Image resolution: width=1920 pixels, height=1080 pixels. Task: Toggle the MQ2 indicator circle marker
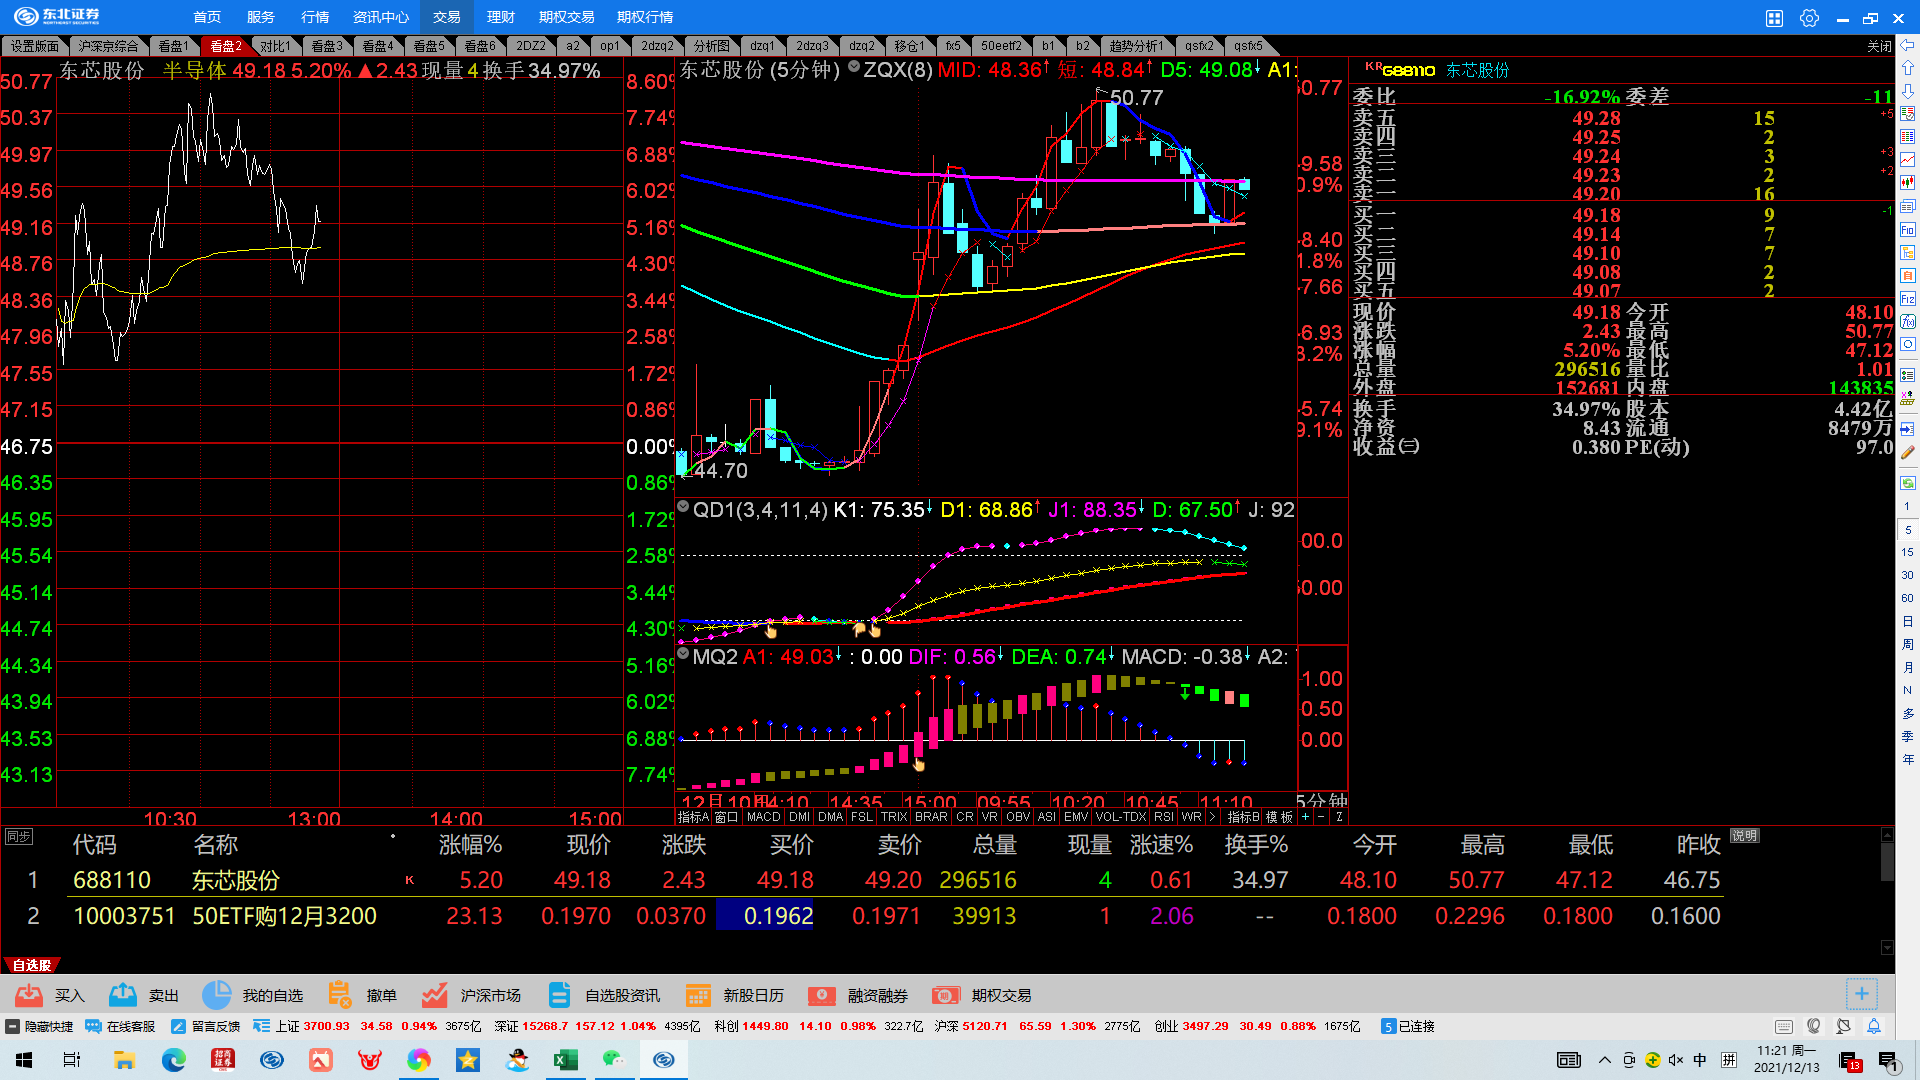tap(684, 654)
